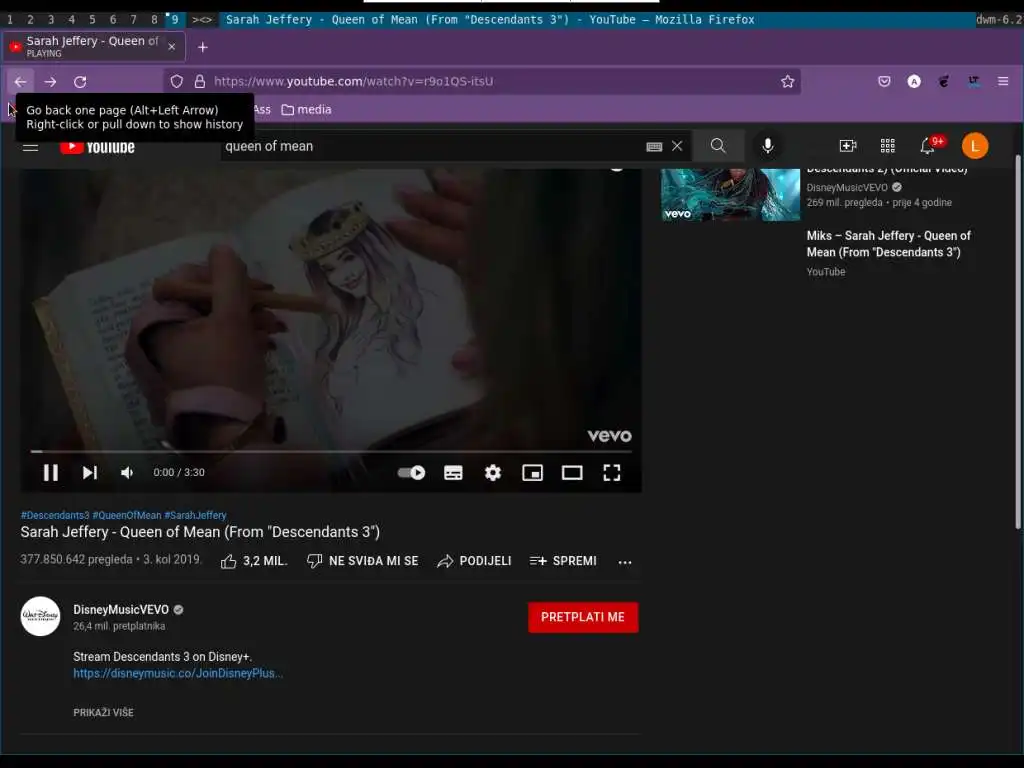The width and height of the screenshot is (1024, 768).
Task: Share the video with PODIJELI
Action: (475, 561)
